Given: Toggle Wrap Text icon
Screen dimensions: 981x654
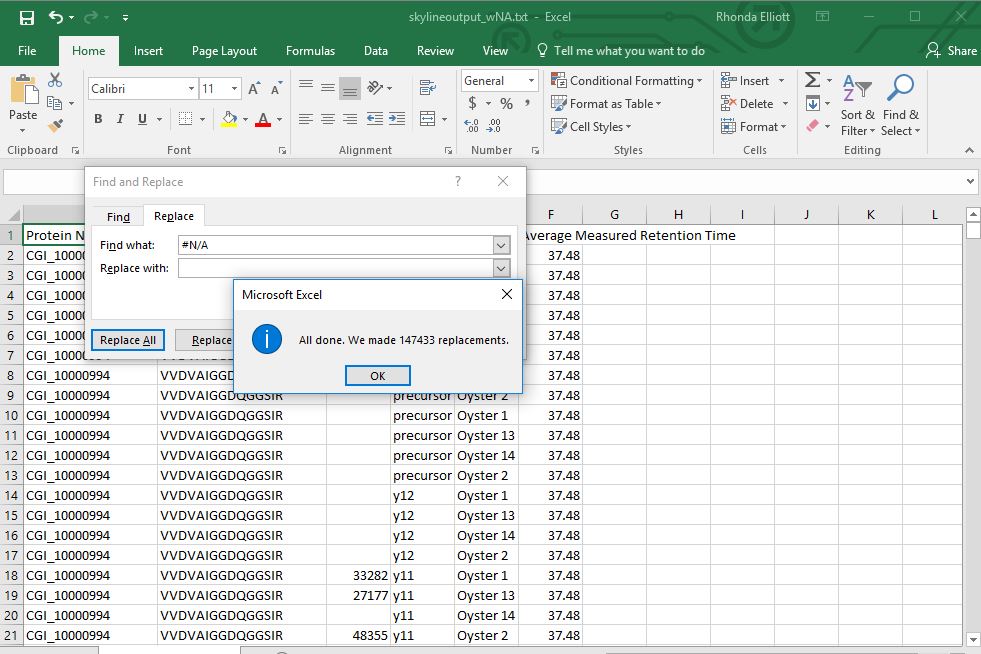Looking at the screenshot, I should [x=428, y=88].
